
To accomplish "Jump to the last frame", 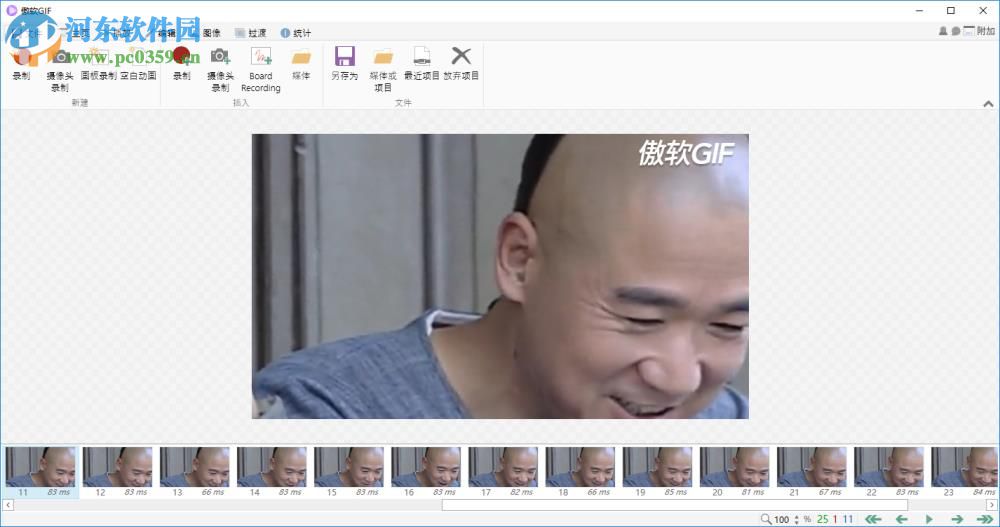I will 985,519.
